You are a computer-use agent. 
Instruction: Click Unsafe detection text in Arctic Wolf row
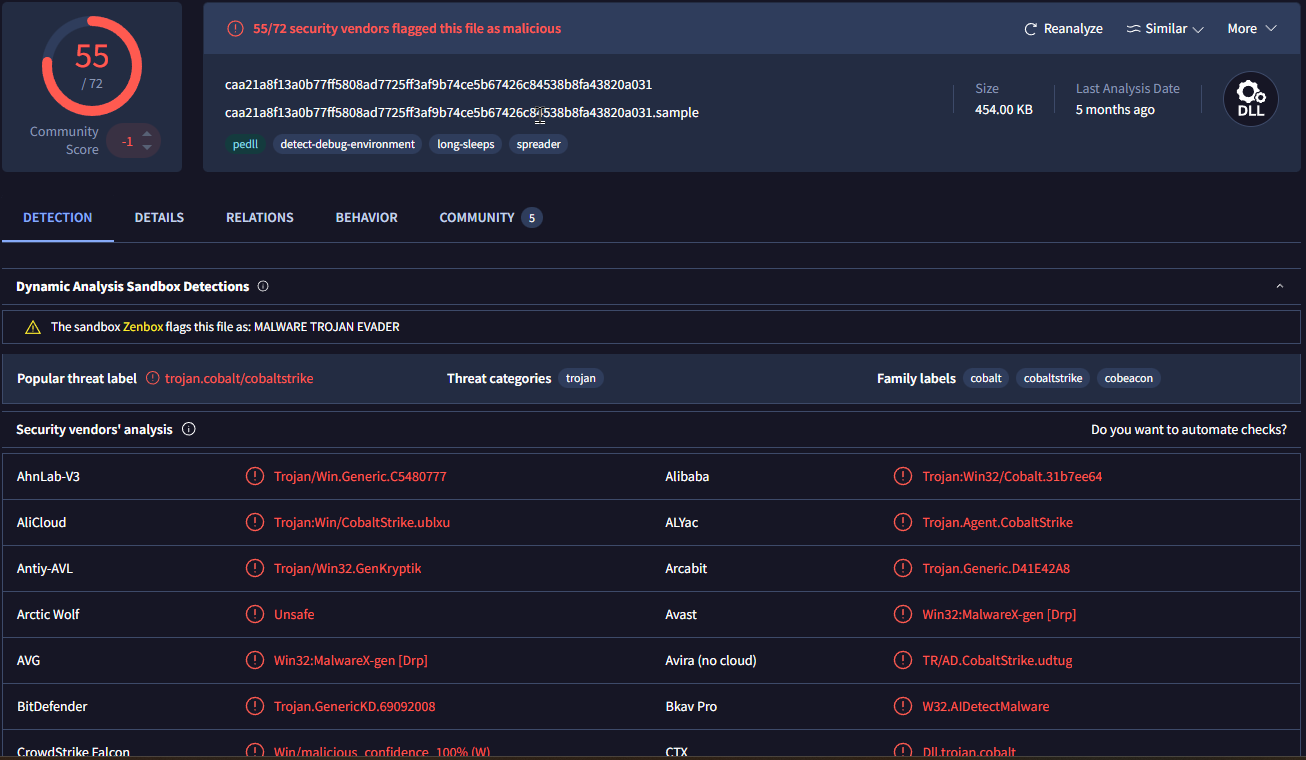click(x=294, y=614)
